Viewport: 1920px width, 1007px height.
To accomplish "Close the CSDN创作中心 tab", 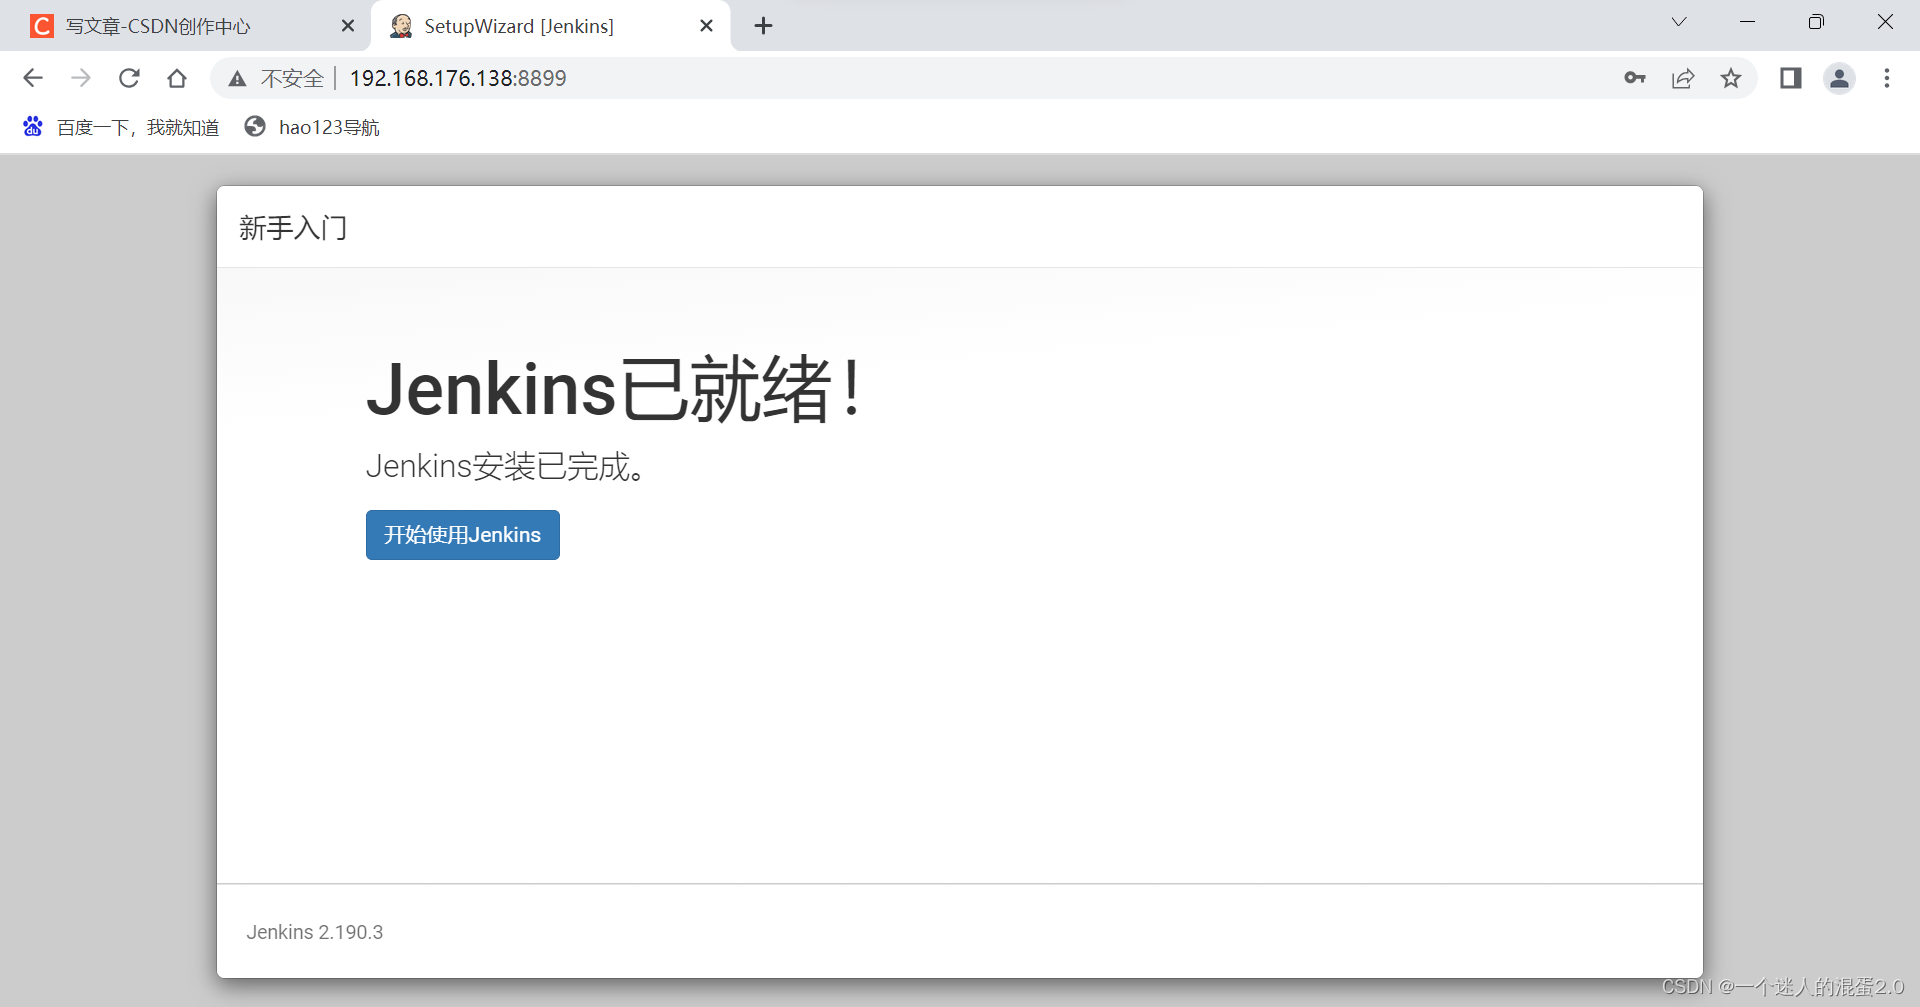I will [x=348, y=26].
